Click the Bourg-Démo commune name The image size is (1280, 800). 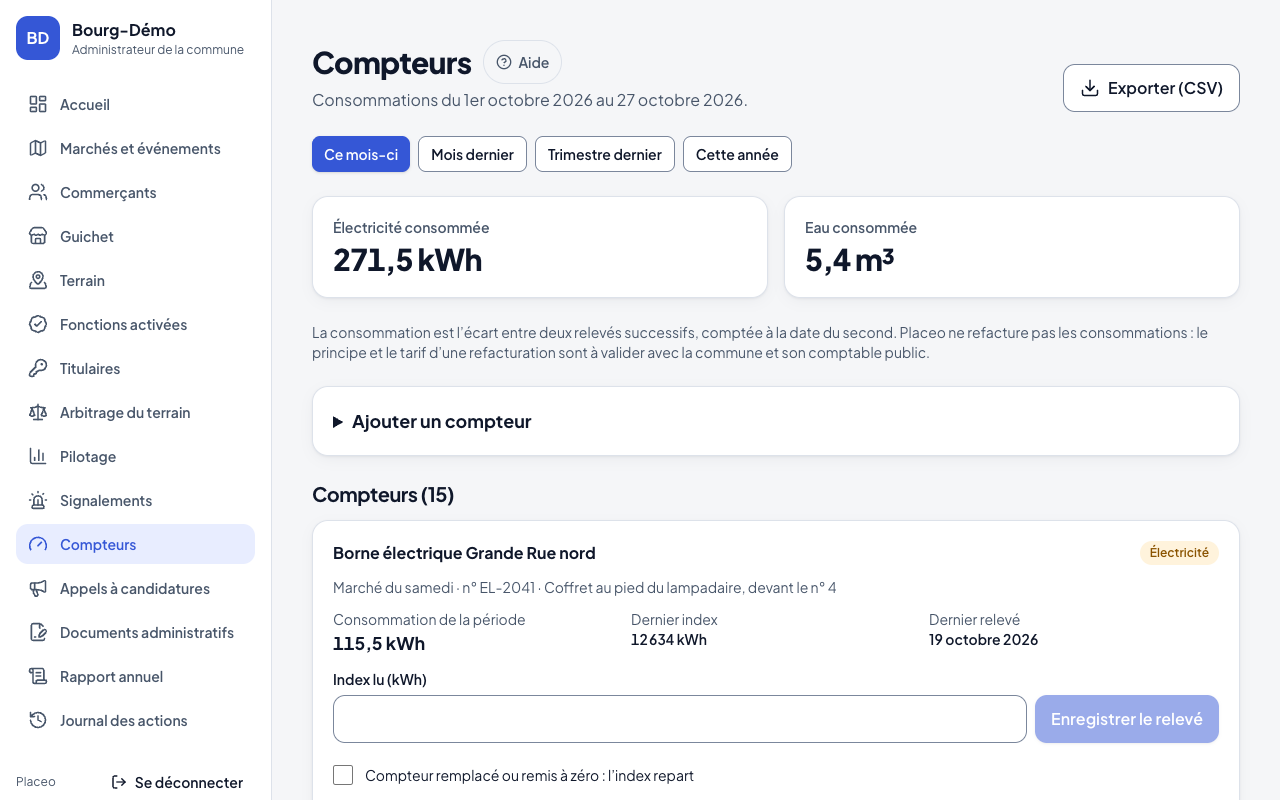(x=124, y=30)
